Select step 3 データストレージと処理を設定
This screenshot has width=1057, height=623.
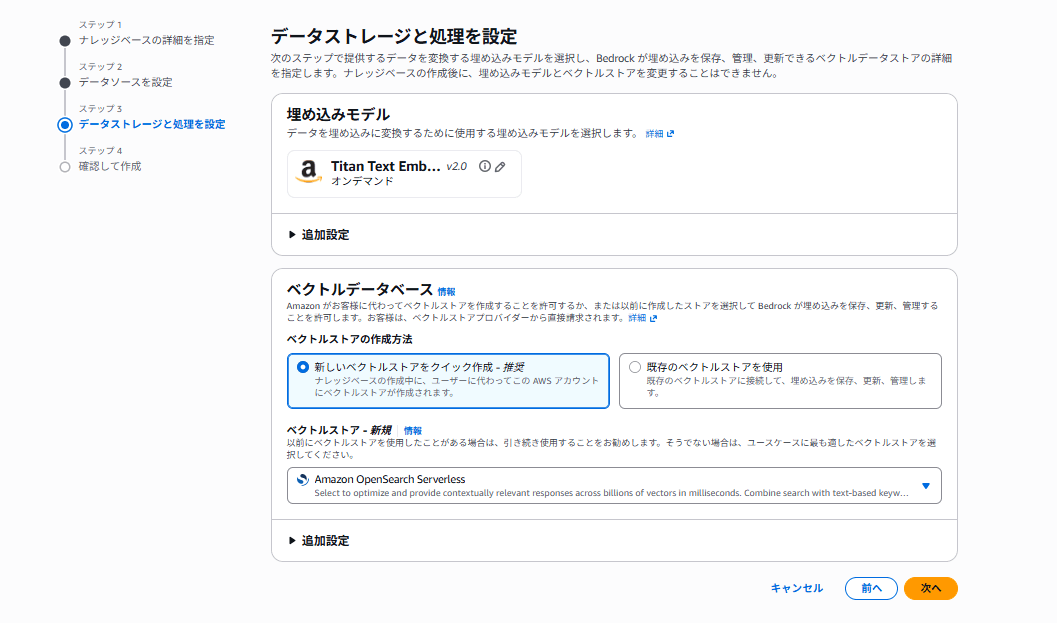152,124
